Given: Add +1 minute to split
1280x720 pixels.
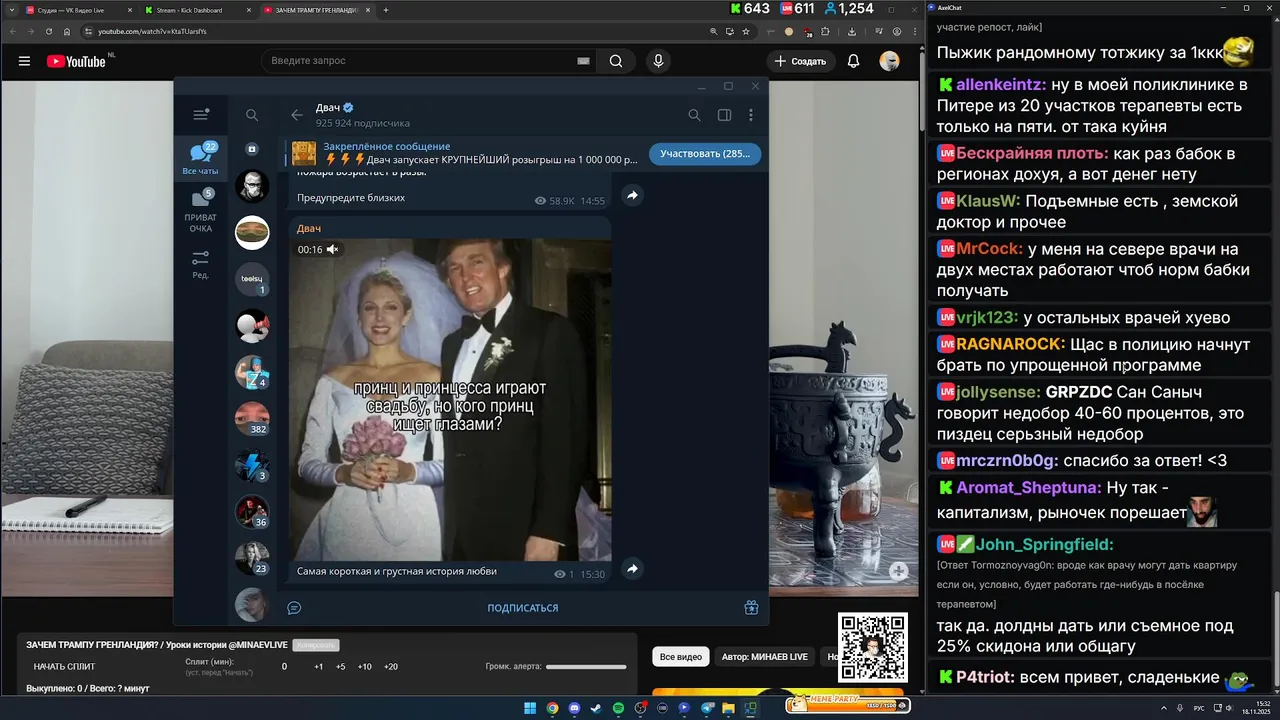Looking at the screenshot, I should 318,667.
